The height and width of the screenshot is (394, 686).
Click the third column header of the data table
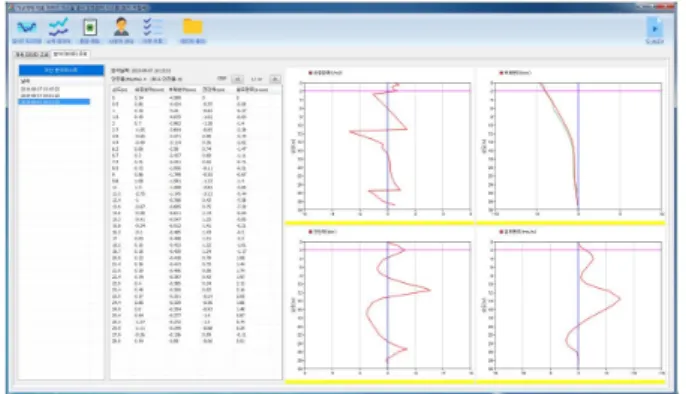tap(182, 90)
